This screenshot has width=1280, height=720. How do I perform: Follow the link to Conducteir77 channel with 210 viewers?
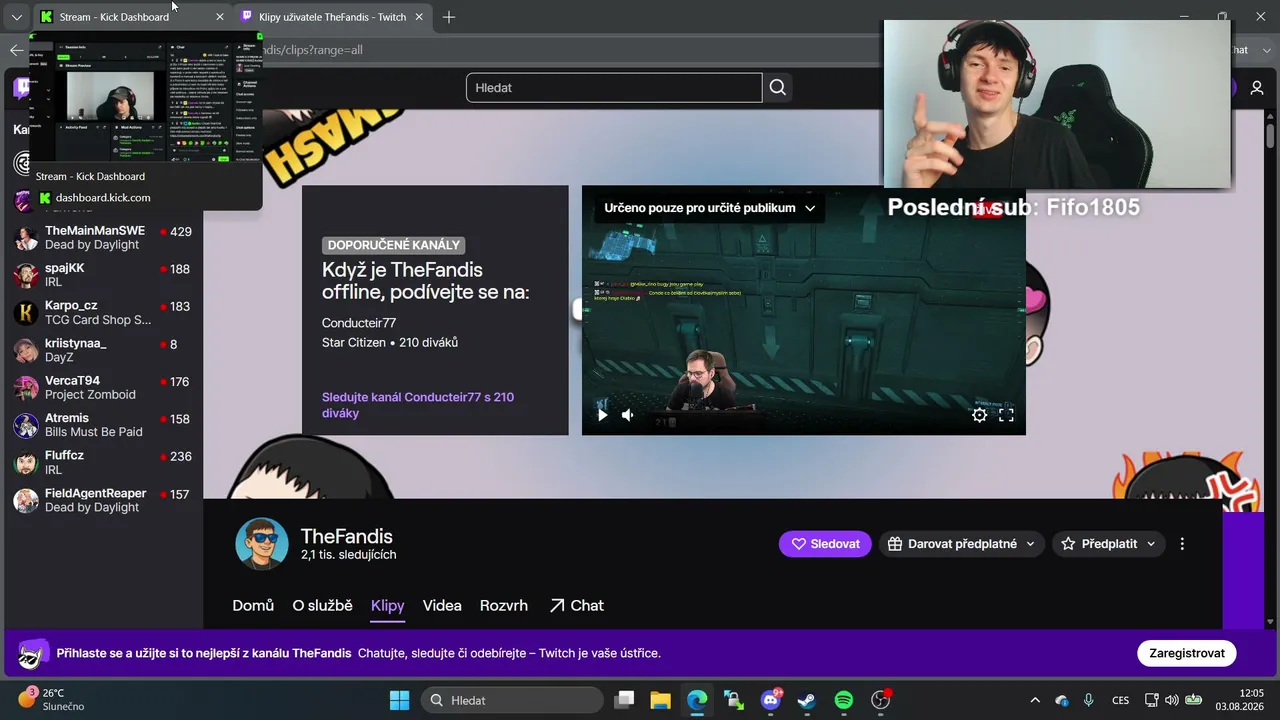pyautogui.click(x=418, y=405)
